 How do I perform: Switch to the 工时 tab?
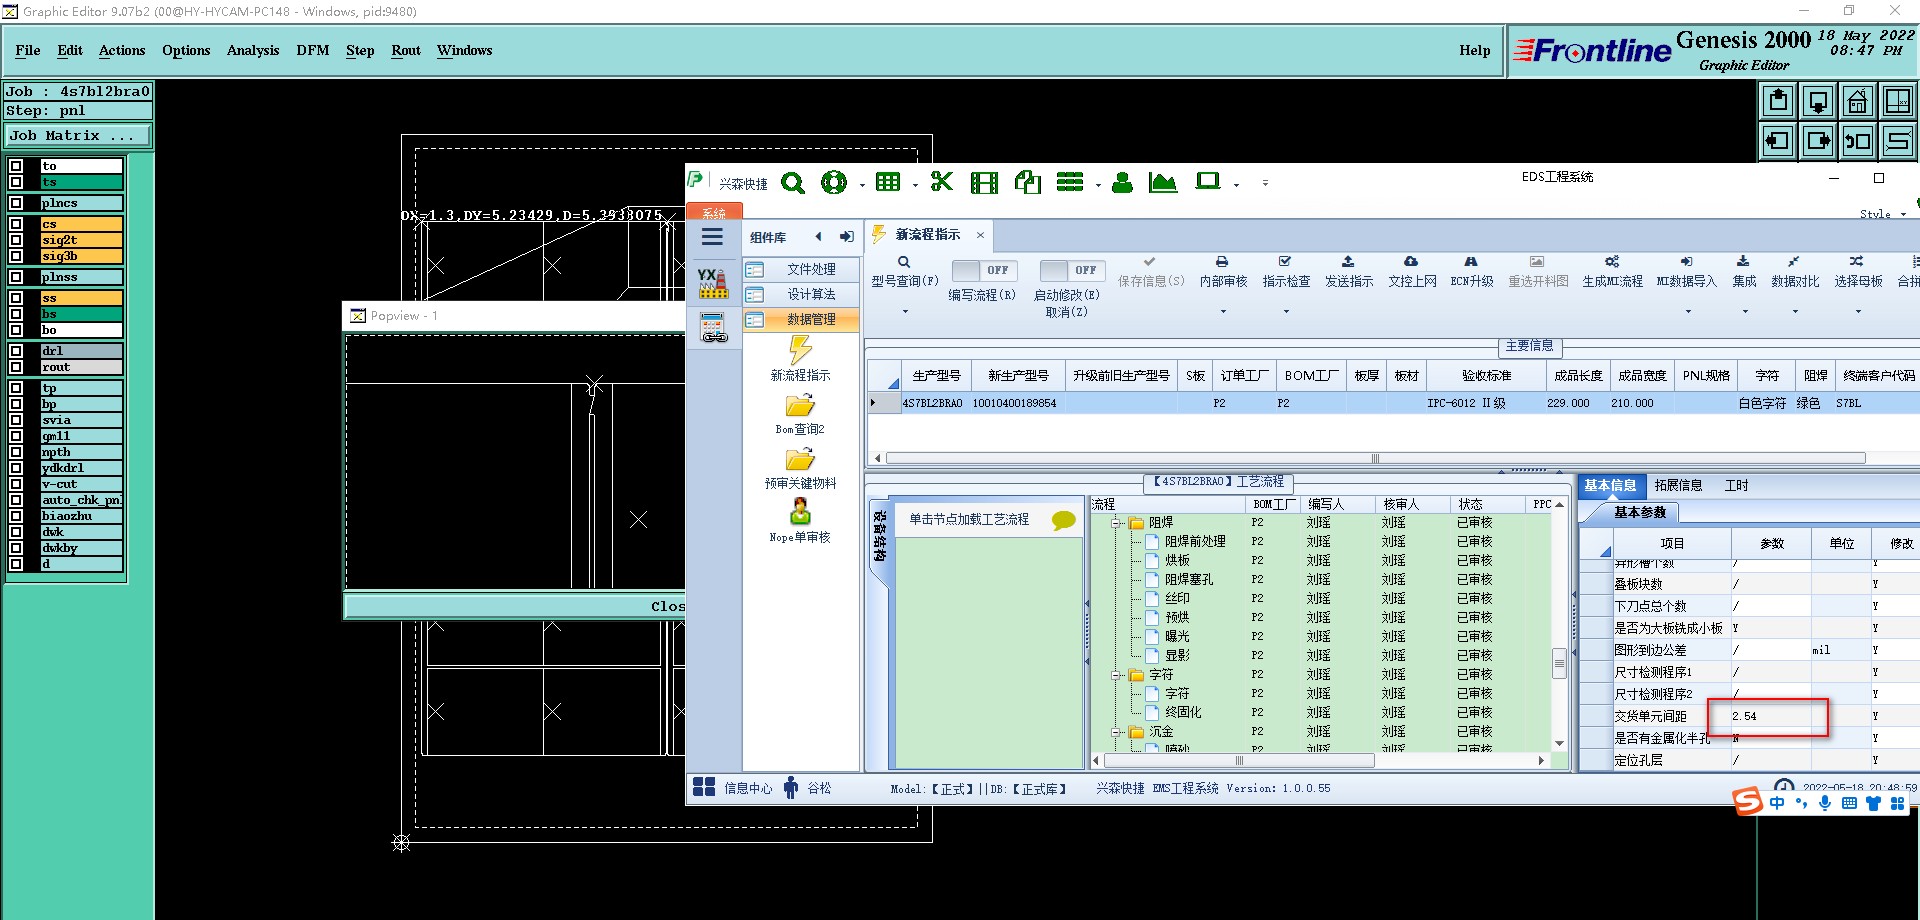(x=1737, y=485)
